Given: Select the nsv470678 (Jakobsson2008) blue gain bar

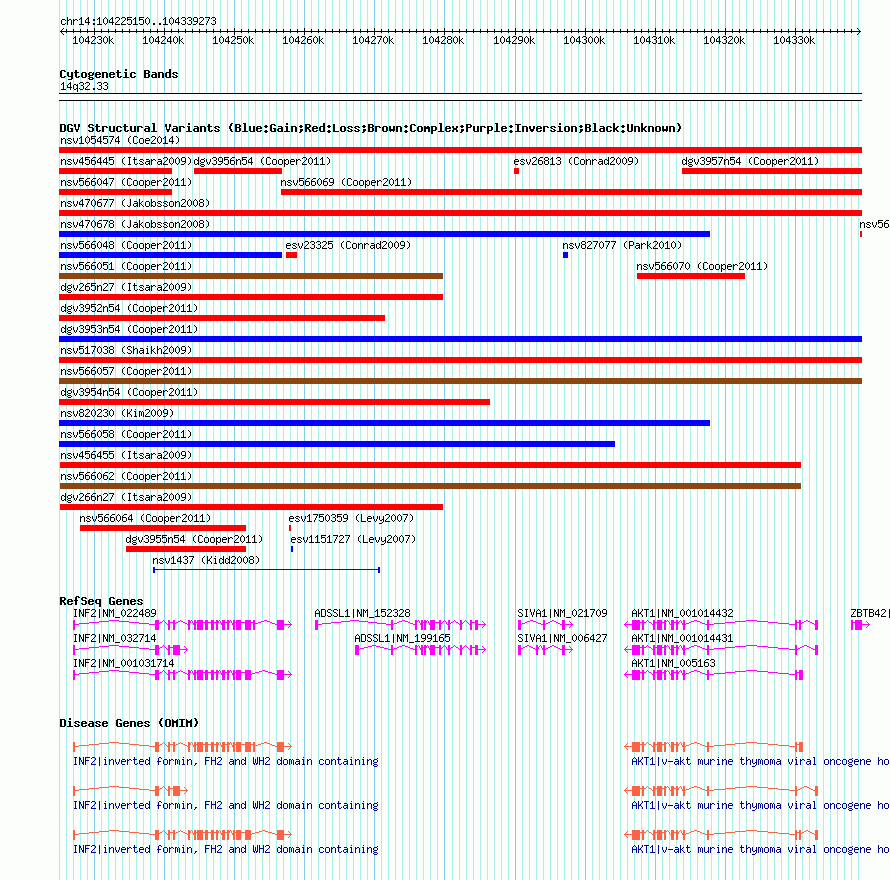Looking at the screenshot, I should 384,234.
